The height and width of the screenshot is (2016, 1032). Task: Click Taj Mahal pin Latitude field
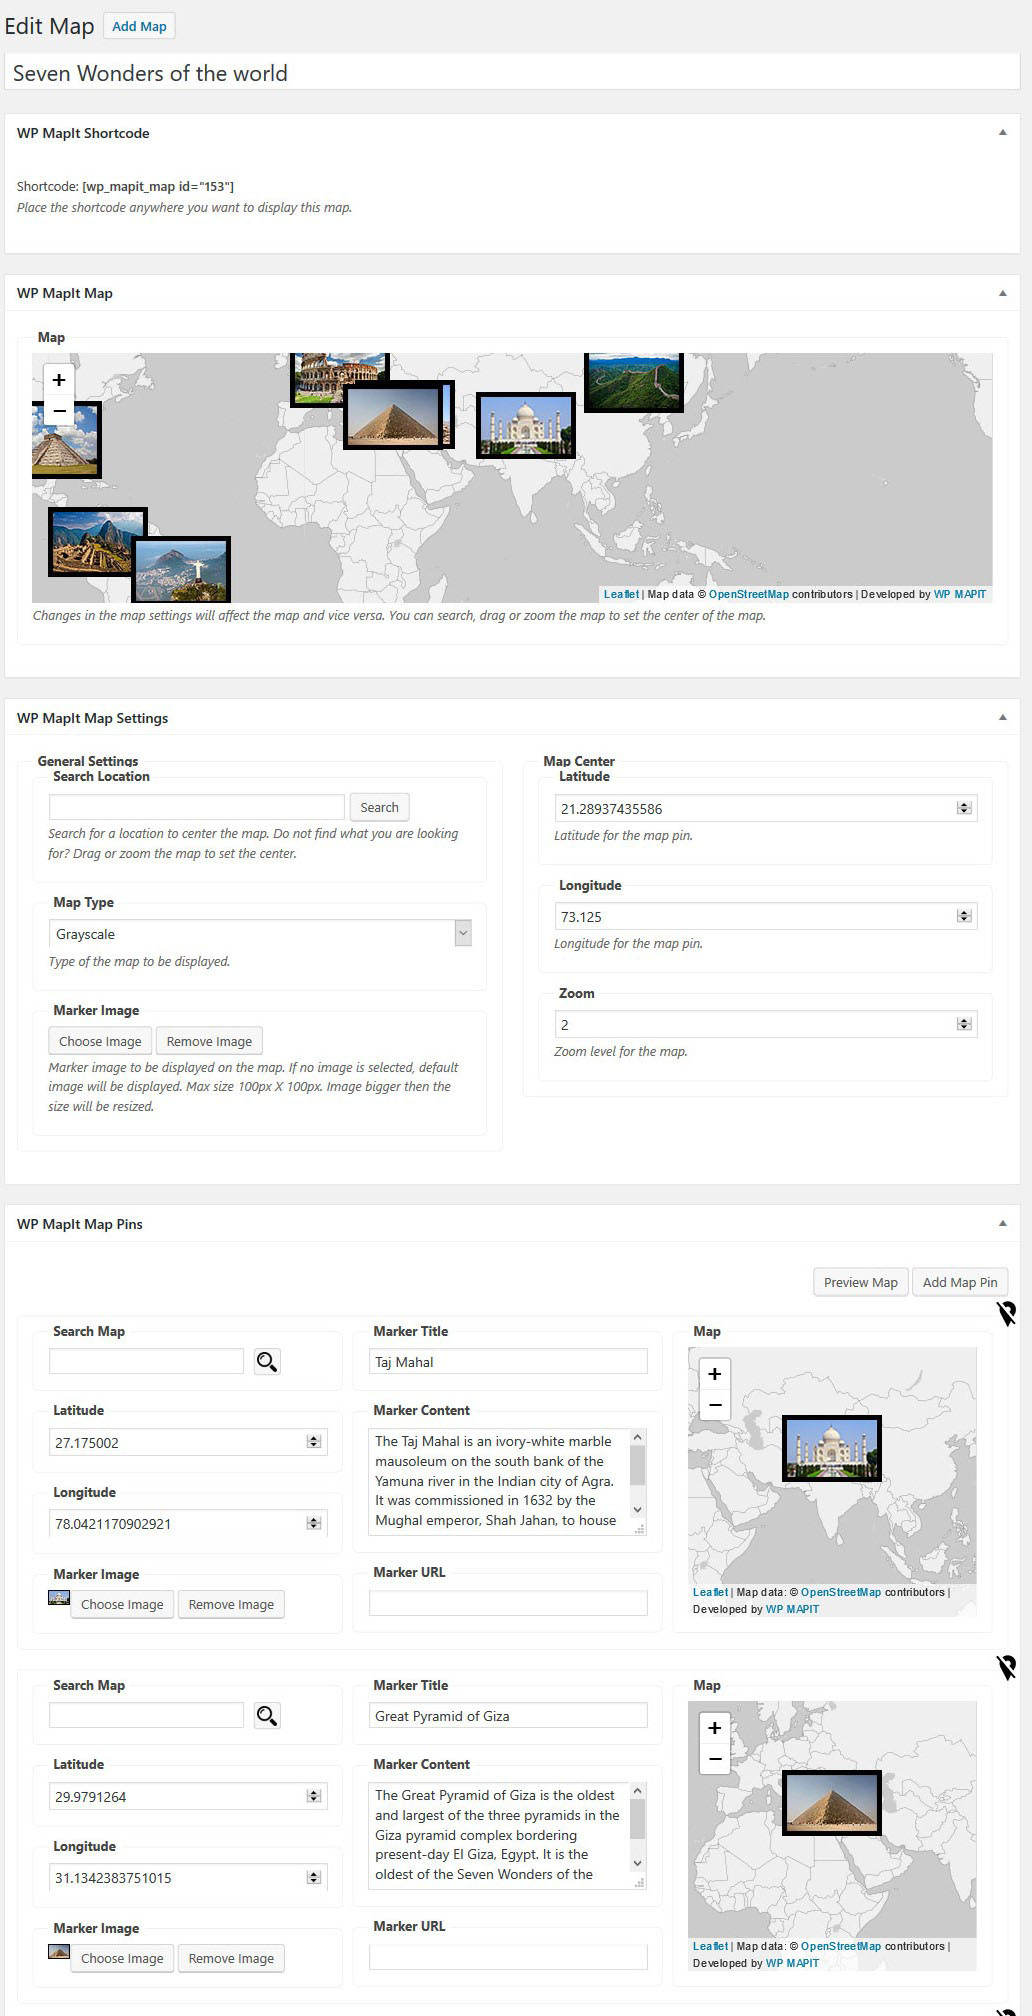tap(188, 1442)
